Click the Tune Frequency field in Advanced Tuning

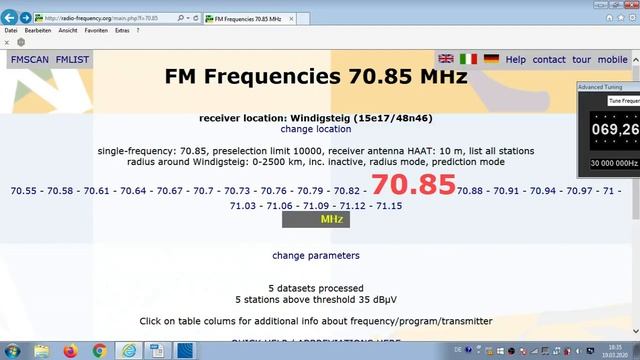(624, 101)
